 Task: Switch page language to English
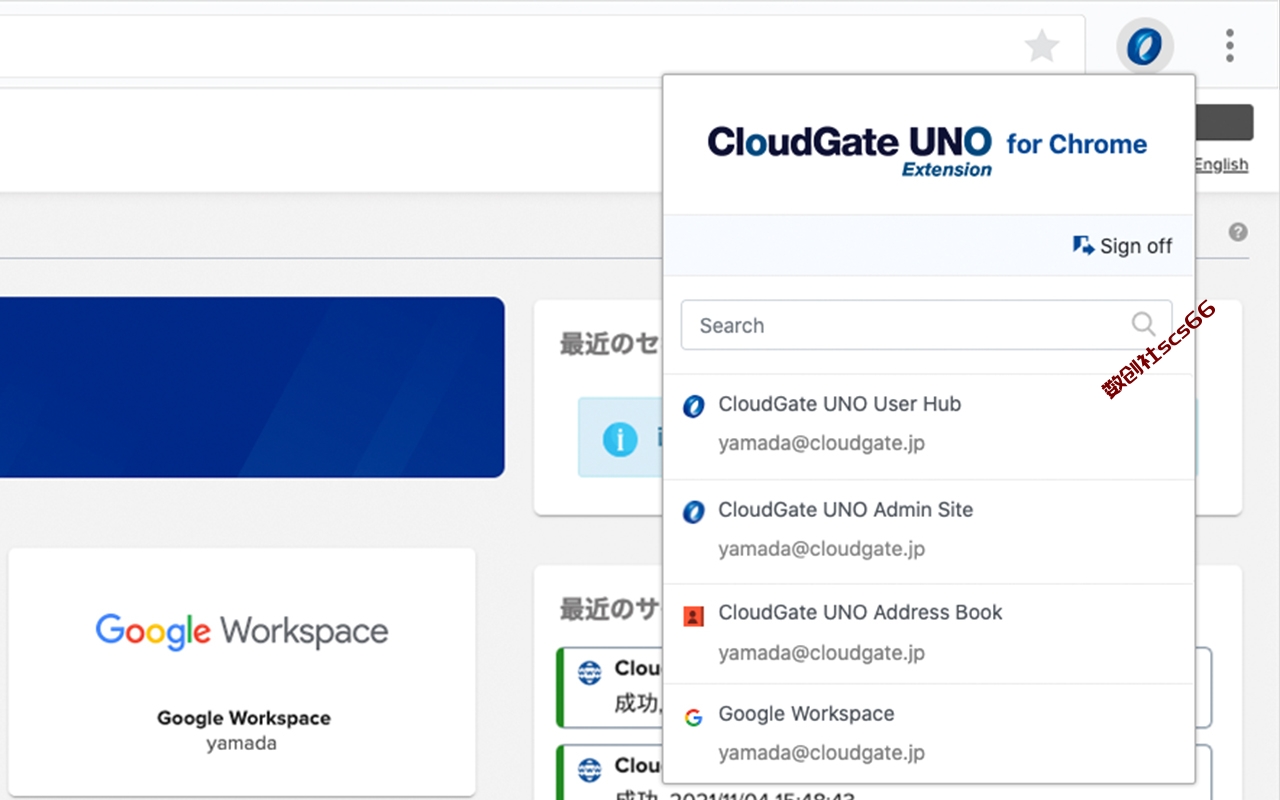(1222, 165)
